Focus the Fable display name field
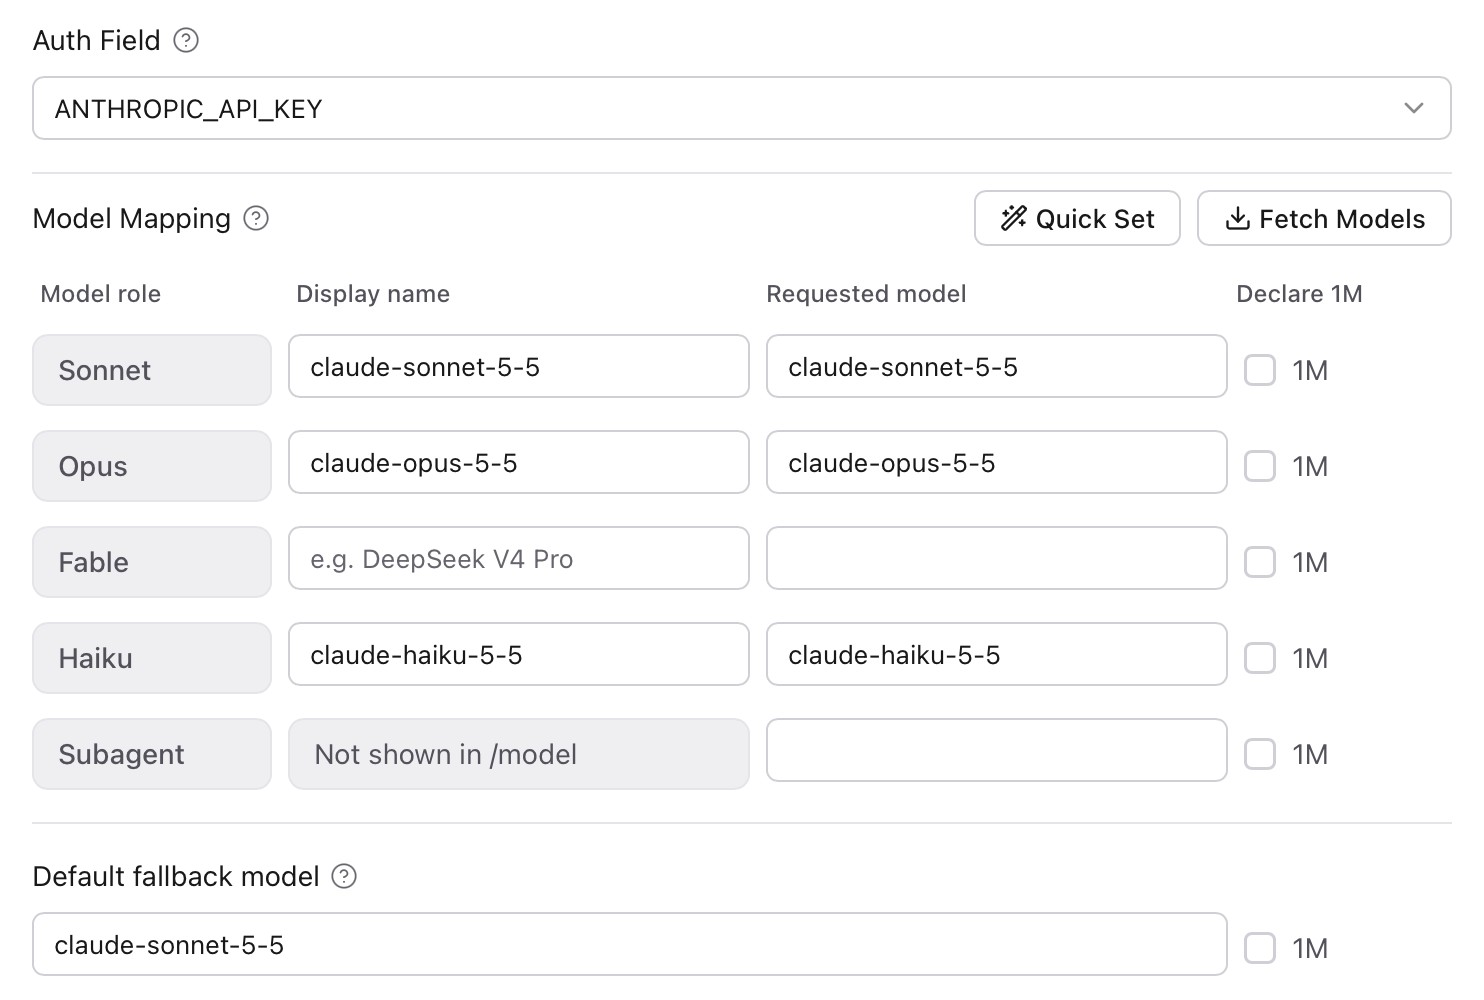 pyautogui.click(x=519, y=558)
